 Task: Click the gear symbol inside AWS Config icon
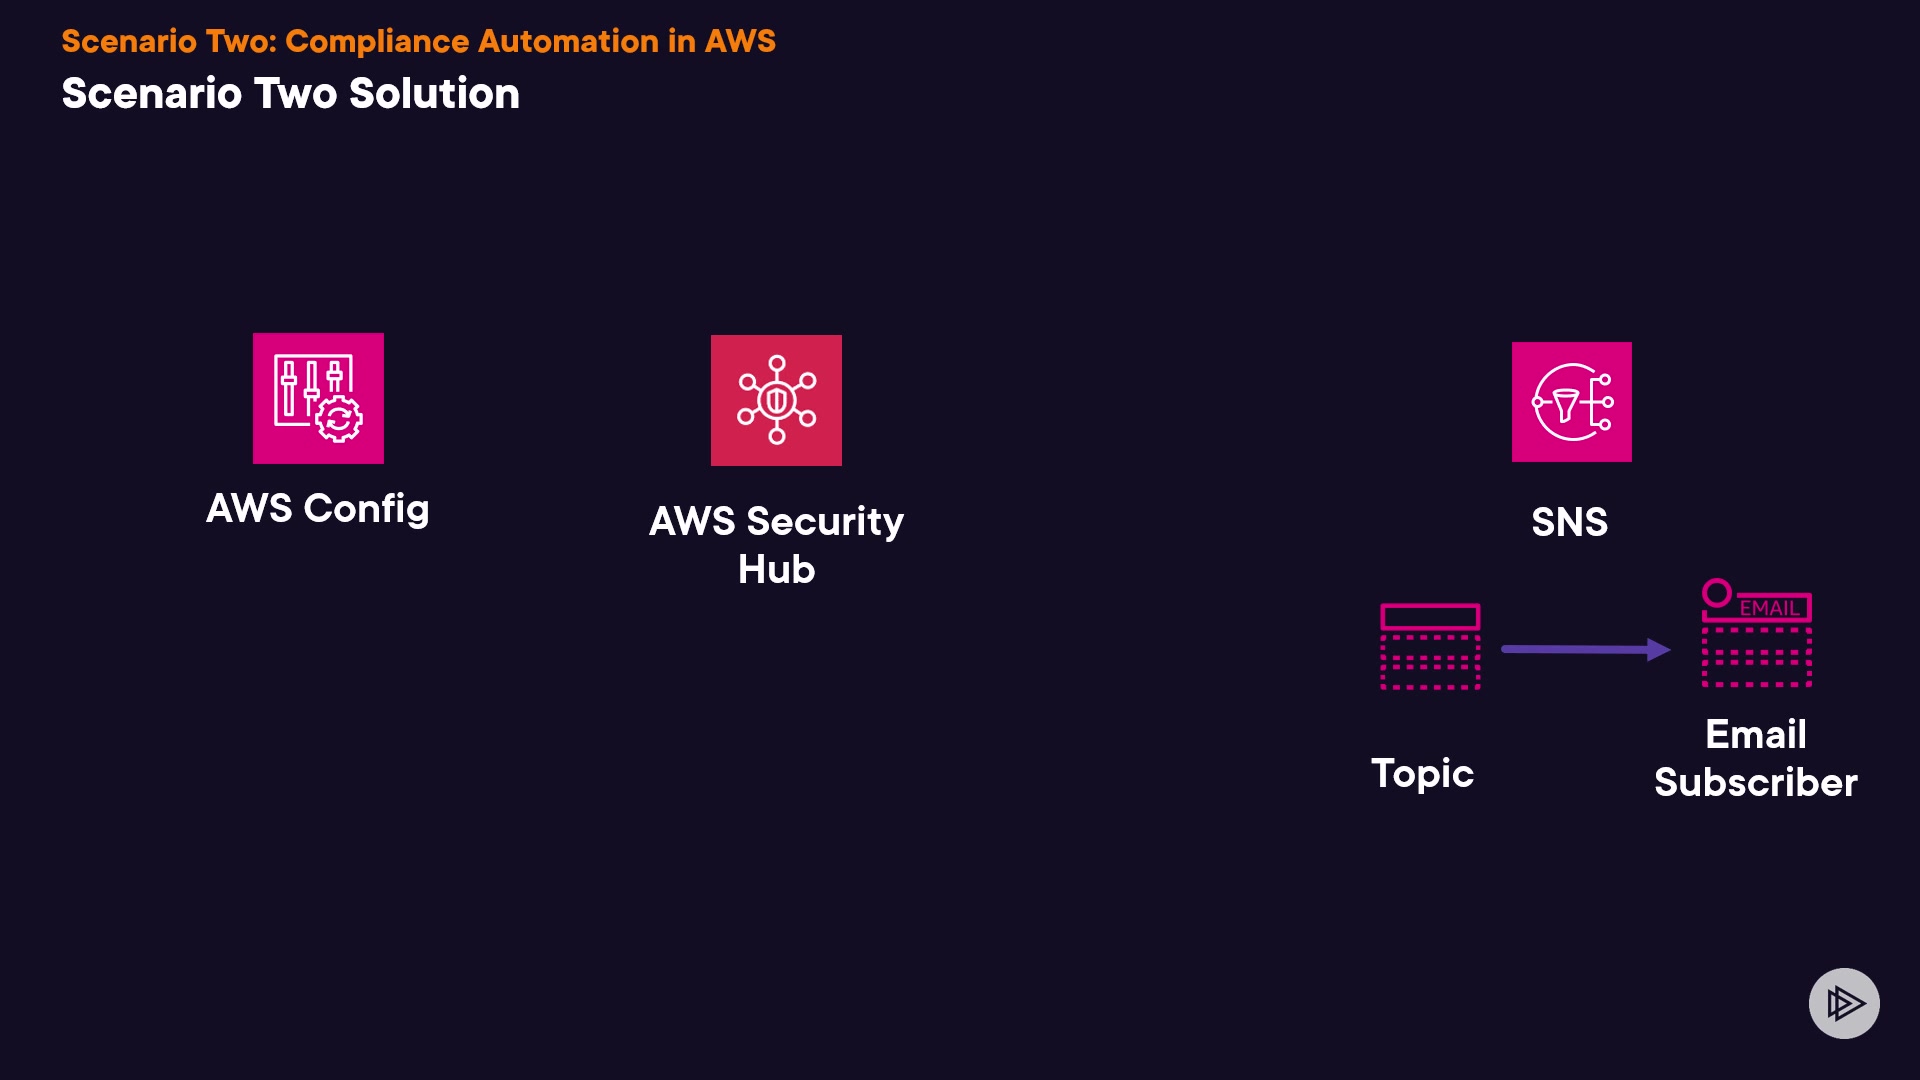pyautogui.click(x=339, y=420)
